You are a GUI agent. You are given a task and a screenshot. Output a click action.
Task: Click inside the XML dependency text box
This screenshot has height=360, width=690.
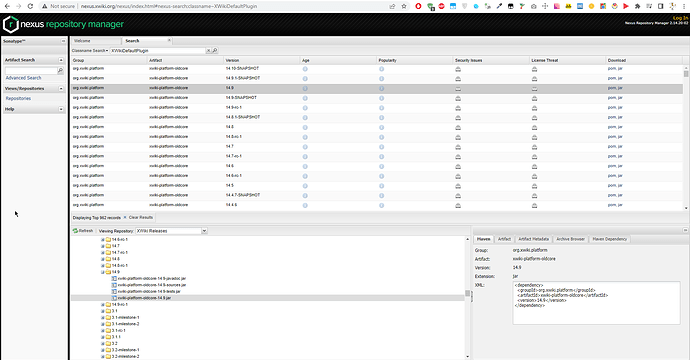coord(596,303)
